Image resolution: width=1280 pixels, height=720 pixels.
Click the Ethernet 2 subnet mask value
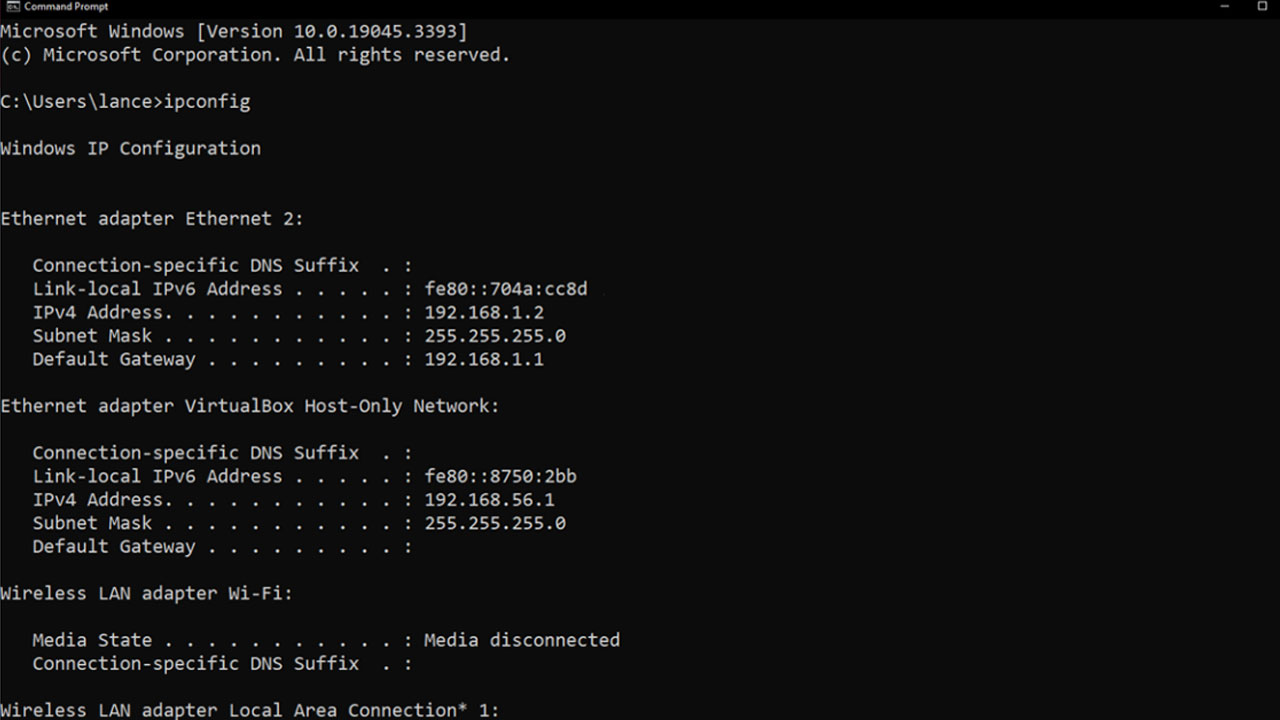[495, 336]
